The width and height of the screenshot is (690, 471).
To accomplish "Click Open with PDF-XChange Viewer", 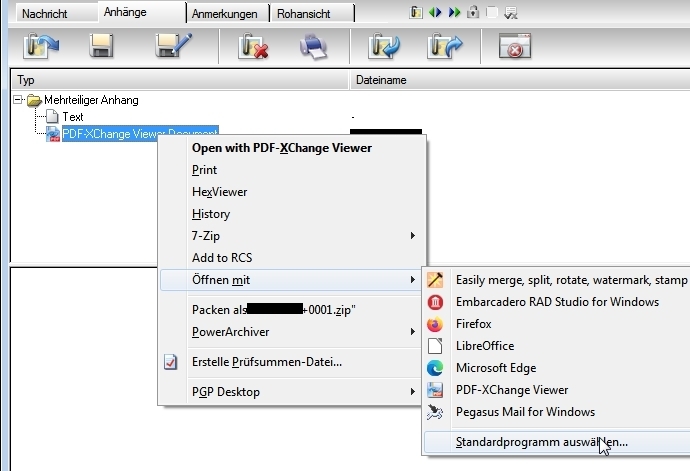I will (281, 148).
